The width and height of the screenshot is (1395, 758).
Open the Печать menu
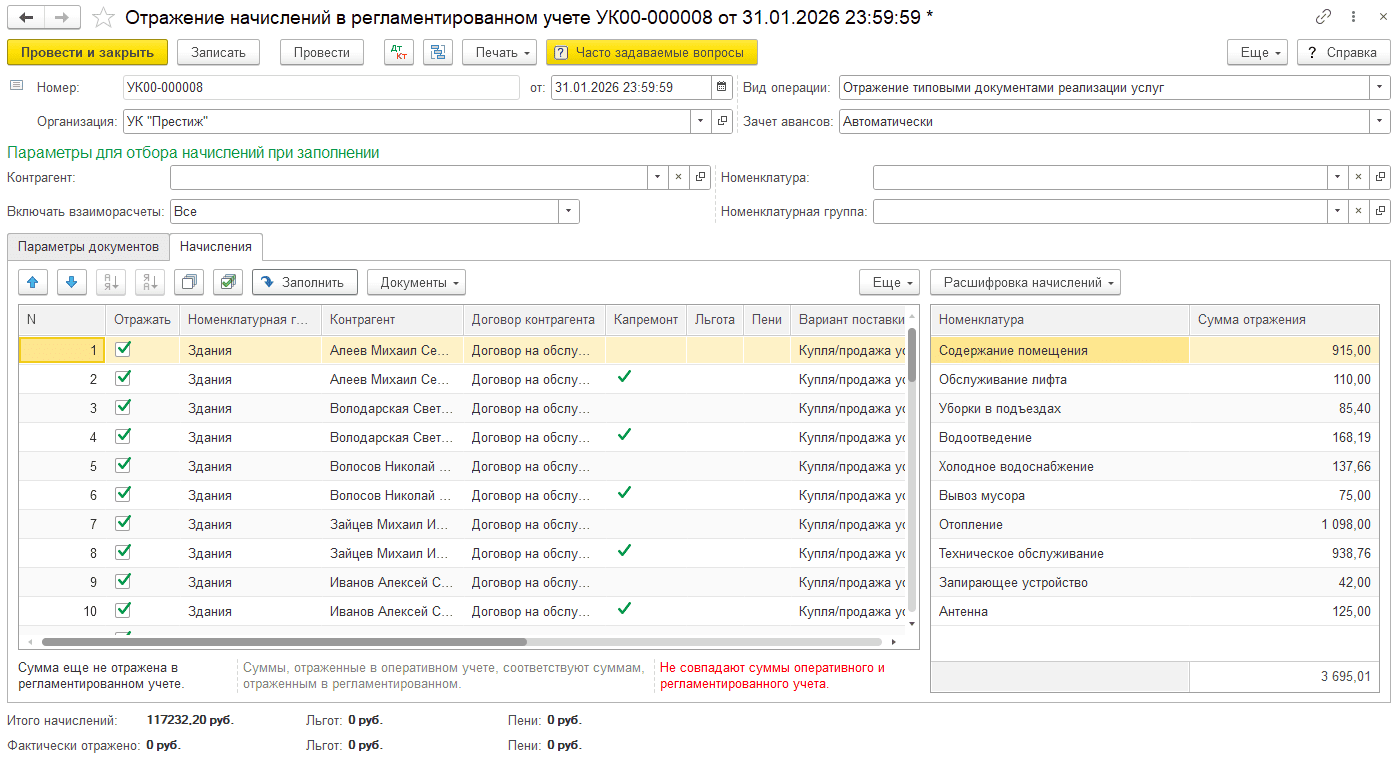tap(499, 53)
